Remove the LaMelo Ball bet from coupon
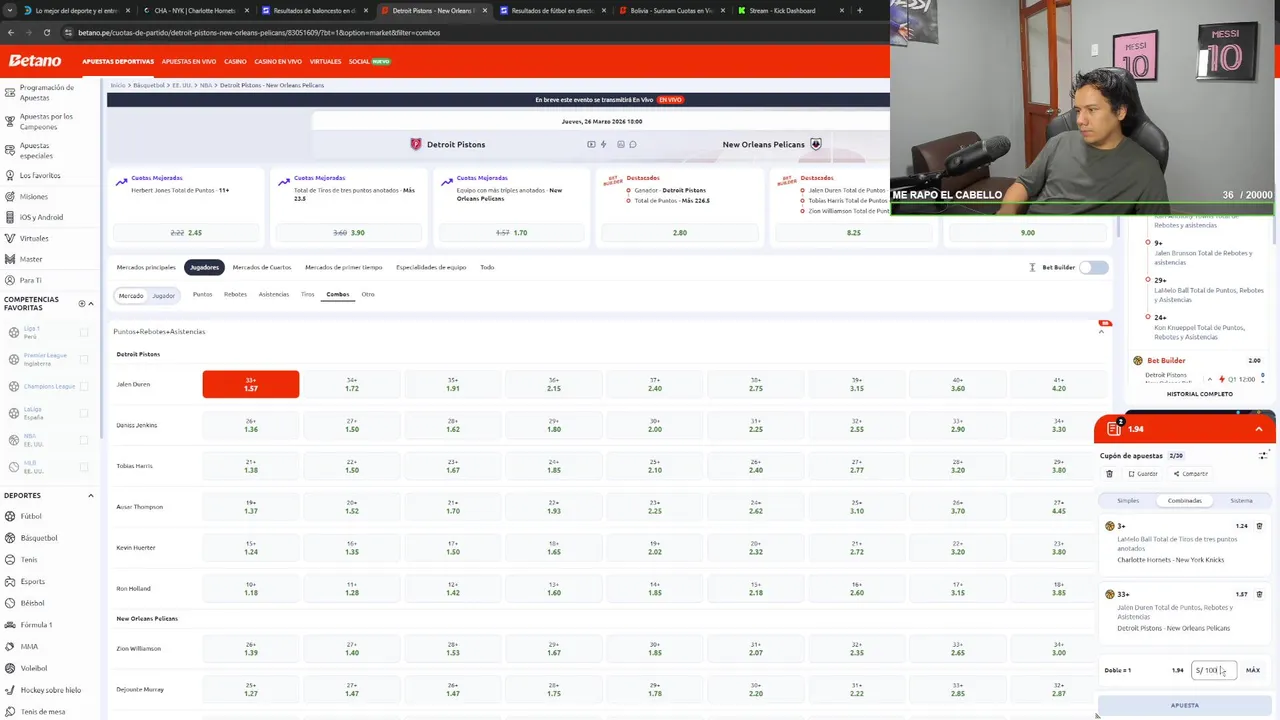1280x720 pixels. click(1260, 526)
